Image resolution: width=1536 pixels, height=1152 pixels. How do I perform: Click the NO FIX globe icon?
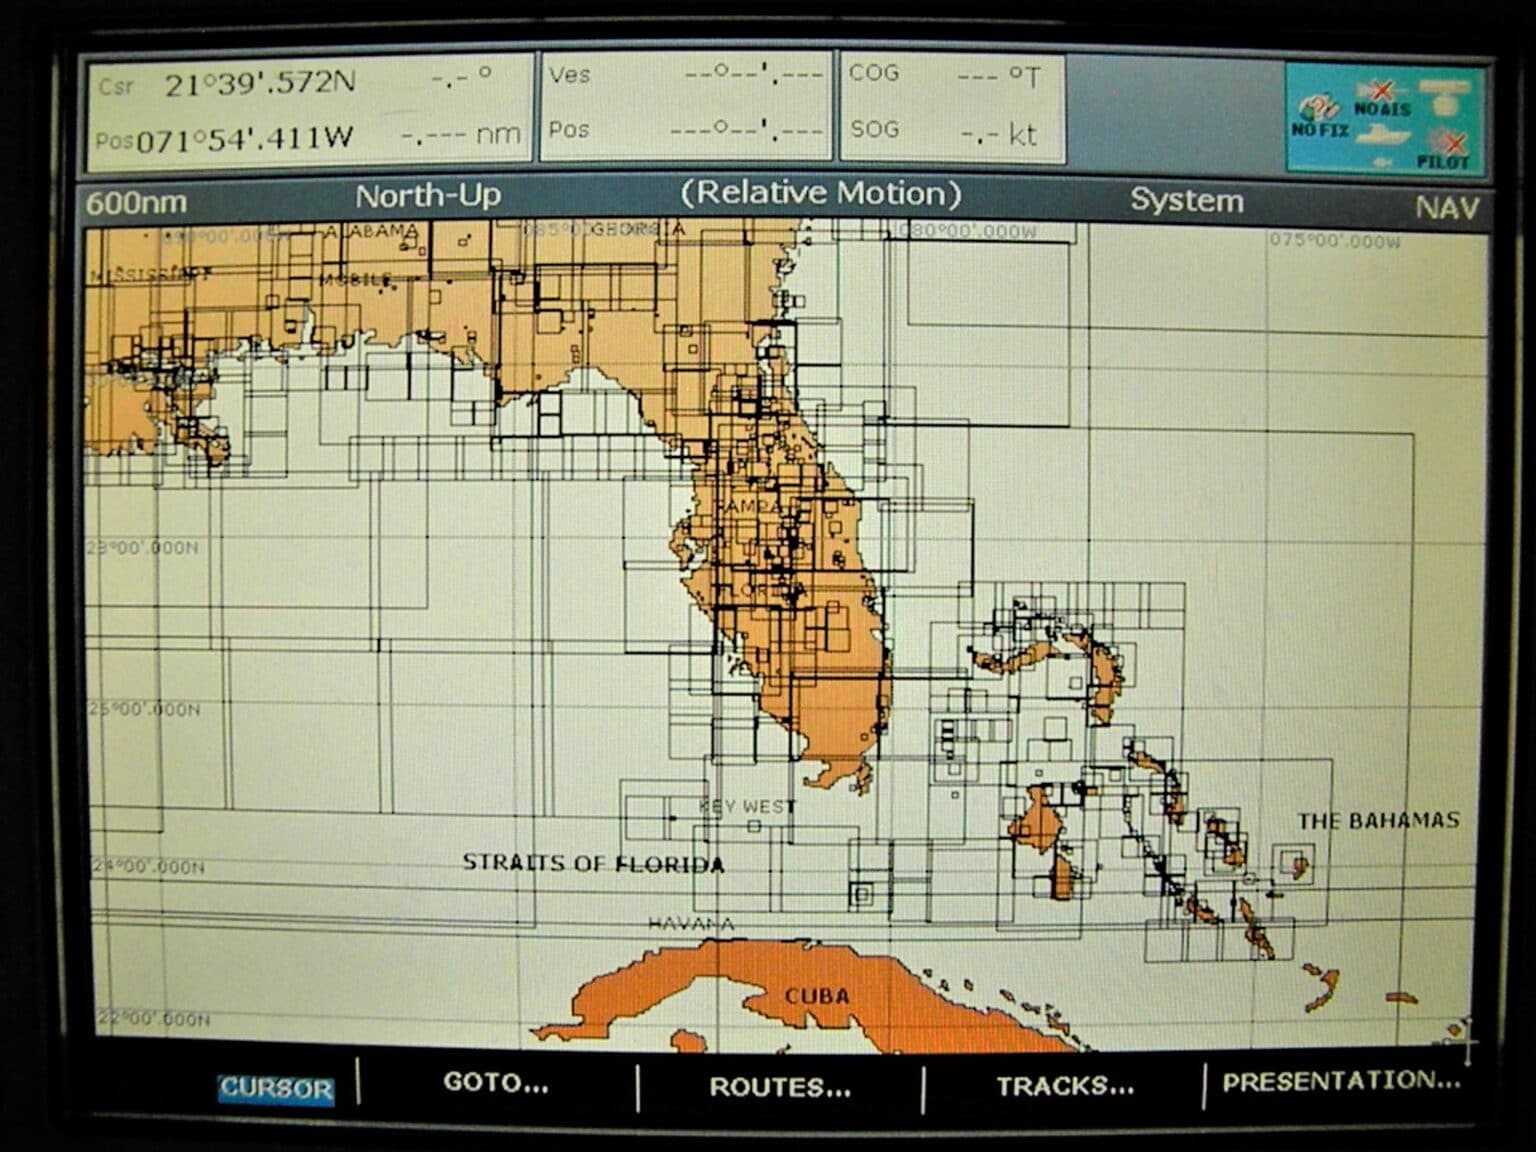(1317, 103)
